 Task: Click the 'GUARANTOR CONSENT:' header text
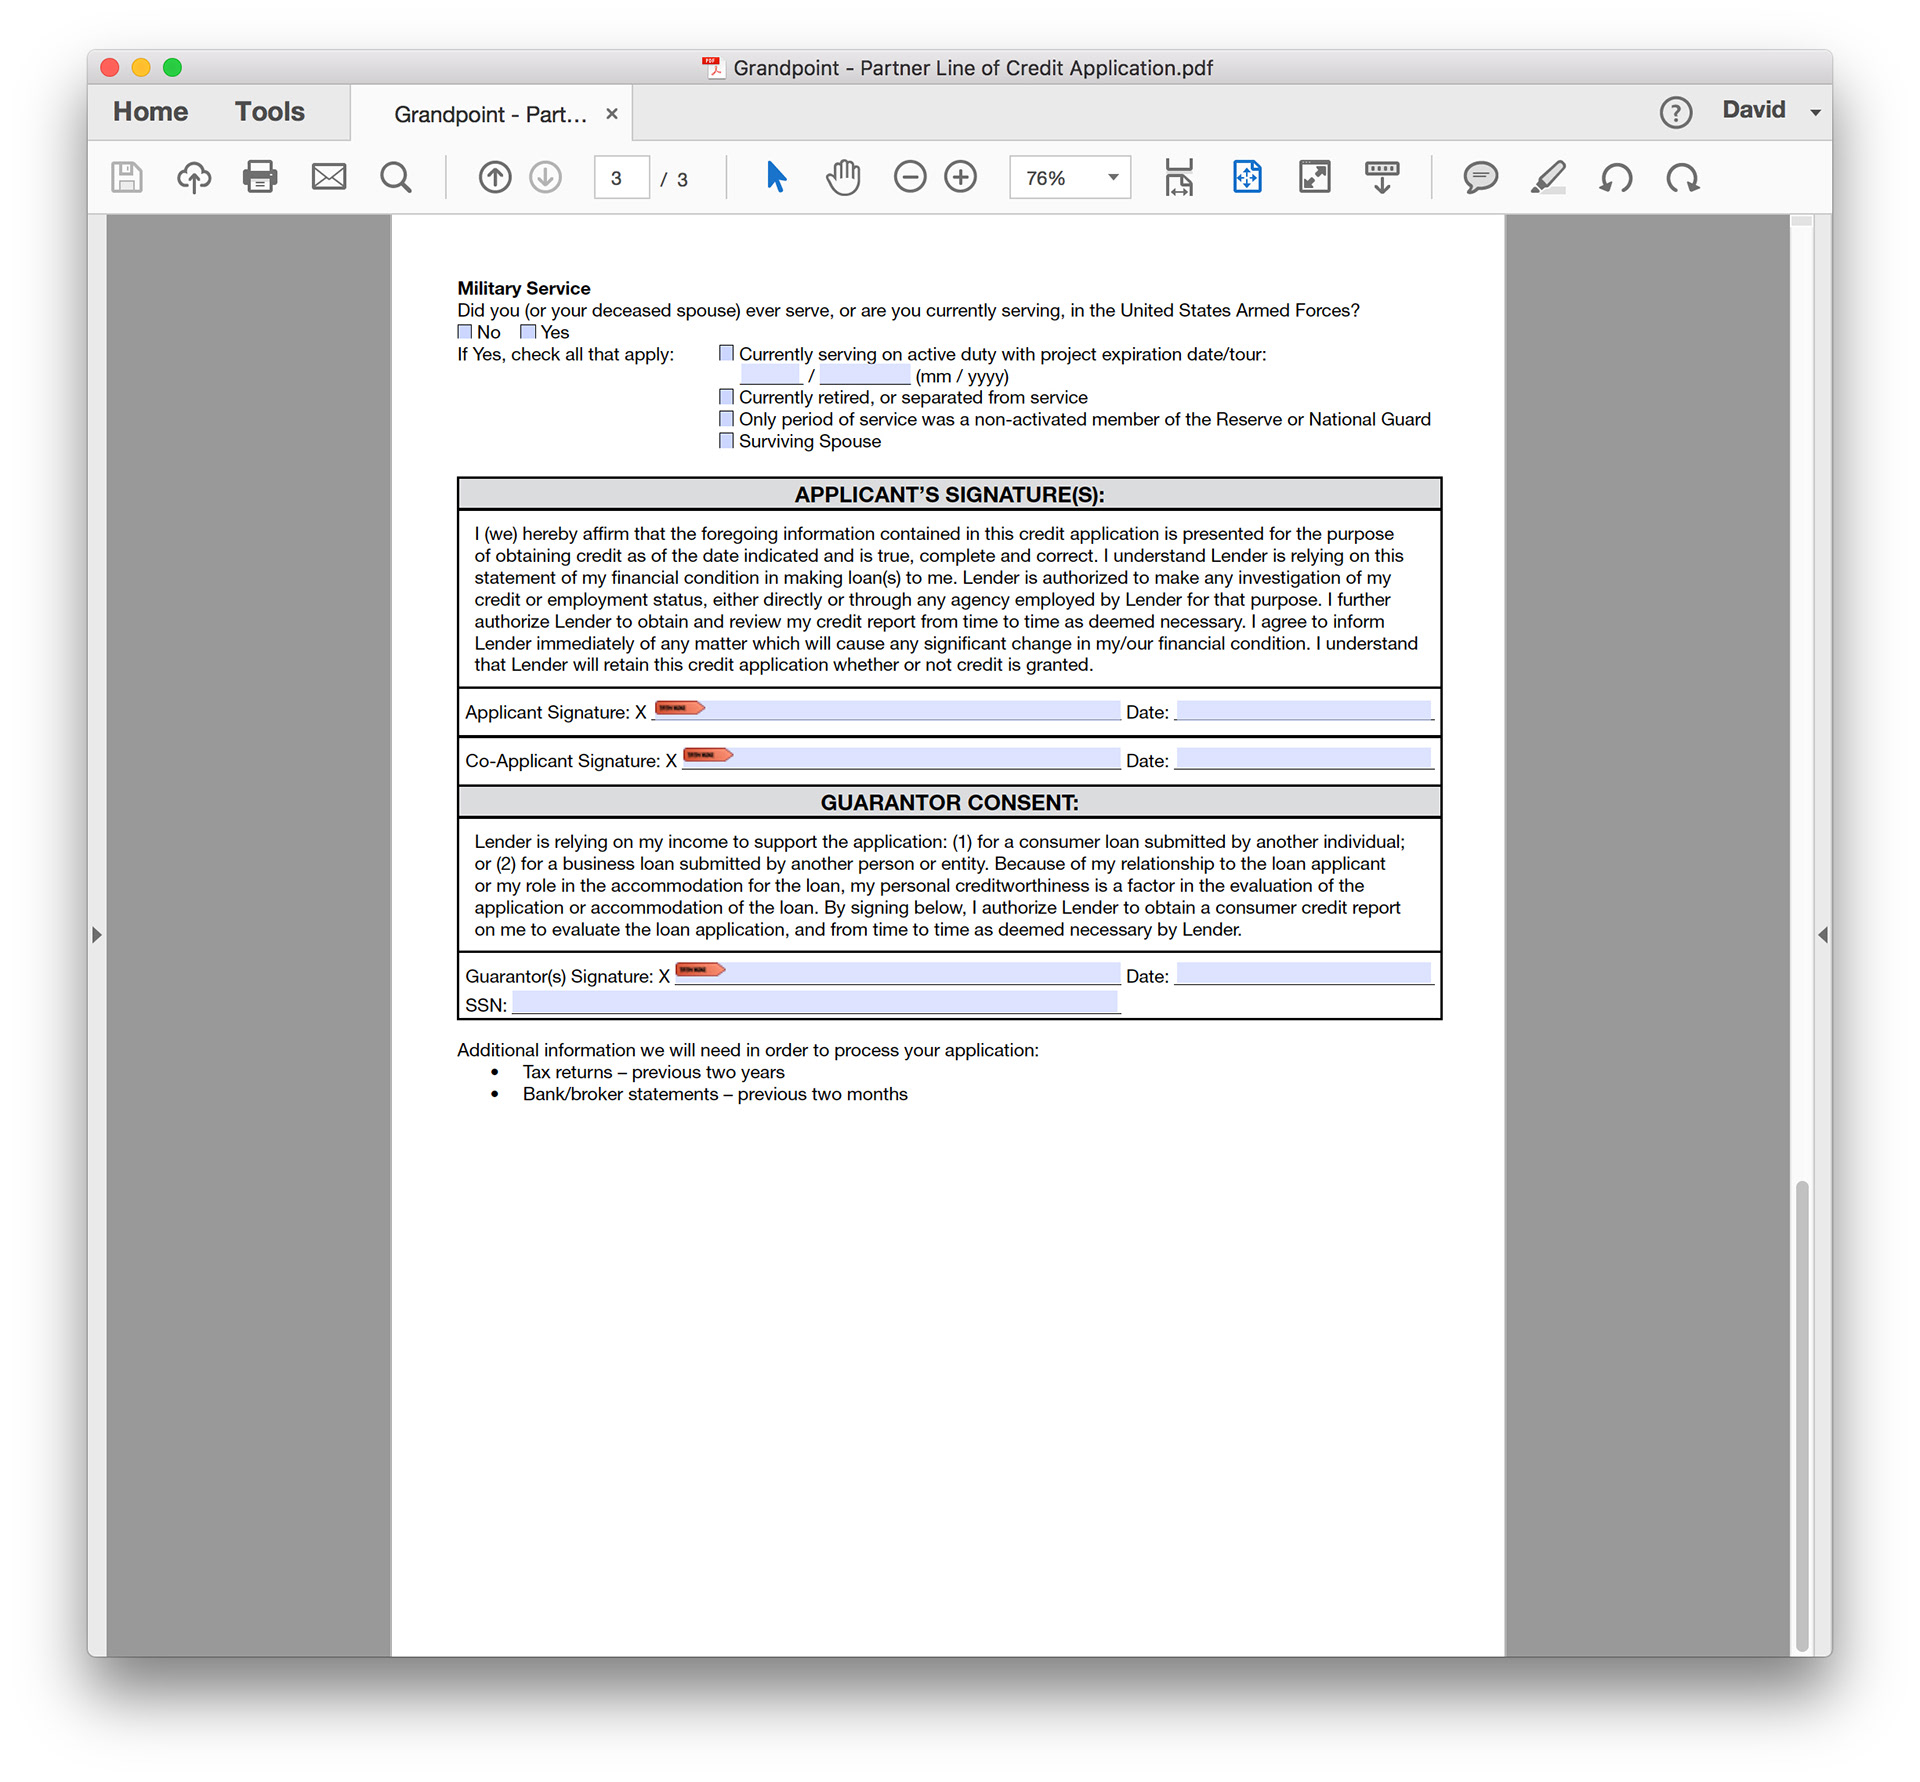click(x=949, y=802)
